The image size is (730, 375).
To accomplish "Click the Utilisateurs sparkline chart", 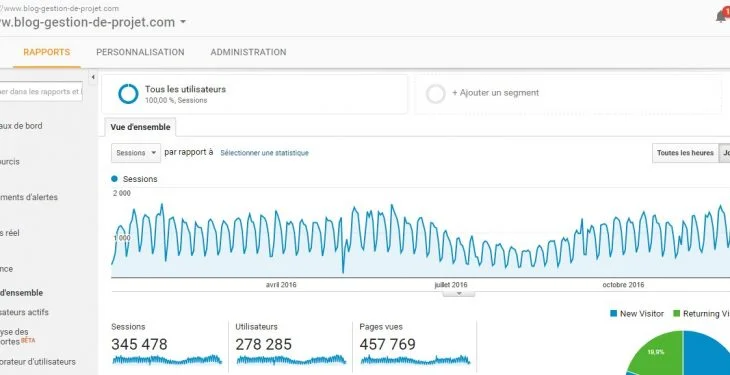I will (x=291, y=360).
